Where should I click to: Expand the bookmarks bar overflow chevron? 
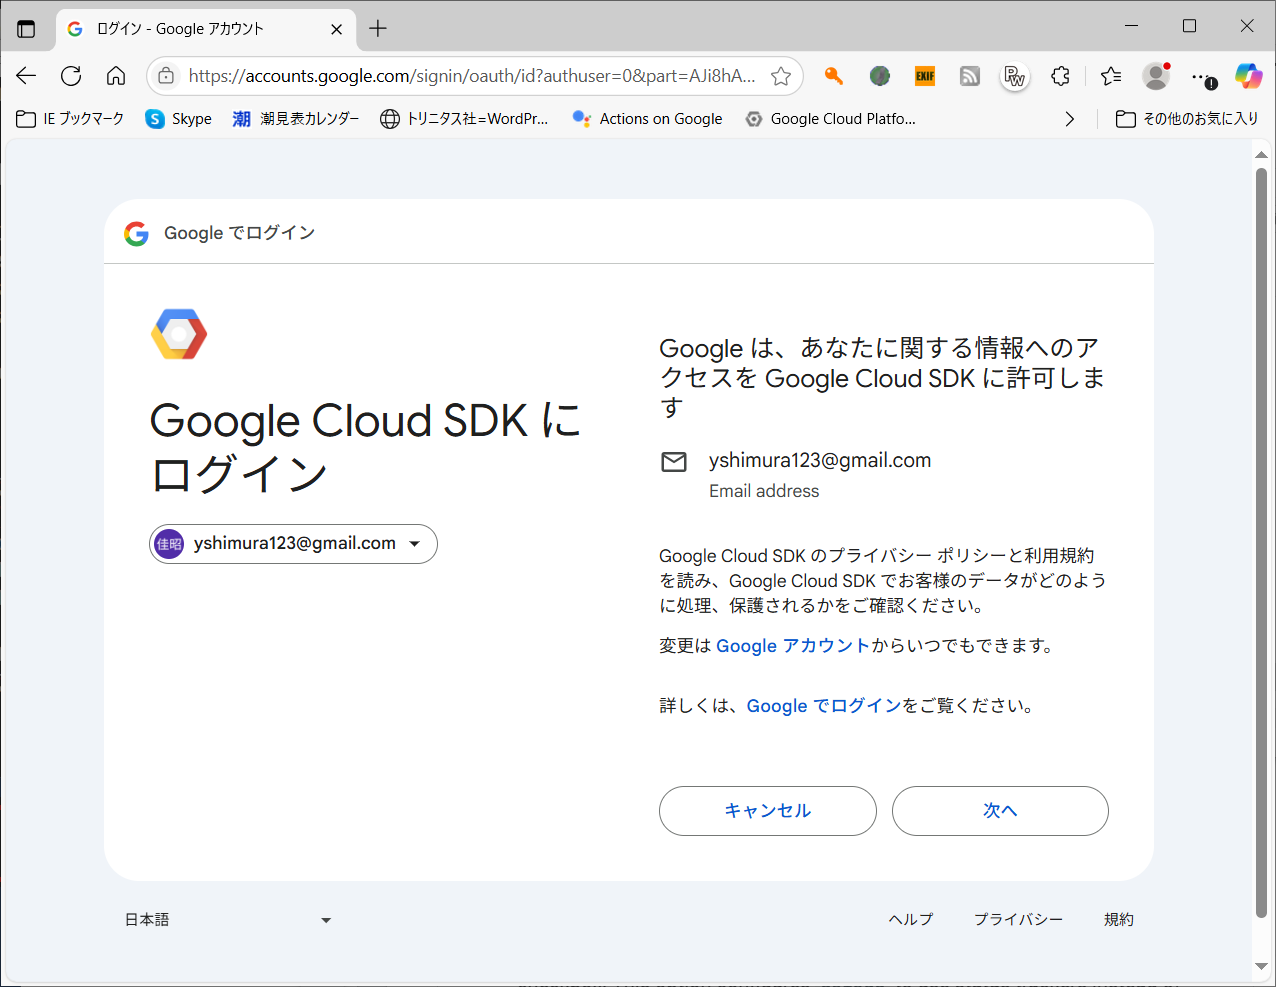(x=1070, y=119)
